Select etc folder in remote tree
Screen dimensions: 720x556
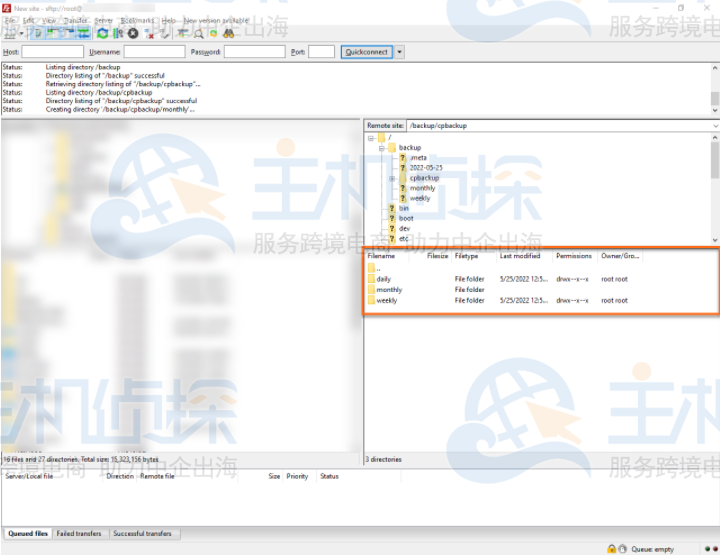tap(404, 238)
